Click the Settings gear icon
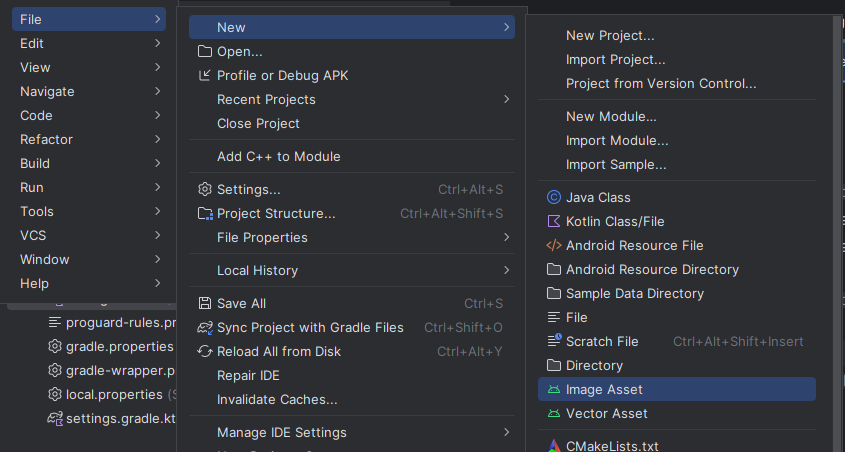This screenshot has width=845, height=452. click(x=204, y=189)
